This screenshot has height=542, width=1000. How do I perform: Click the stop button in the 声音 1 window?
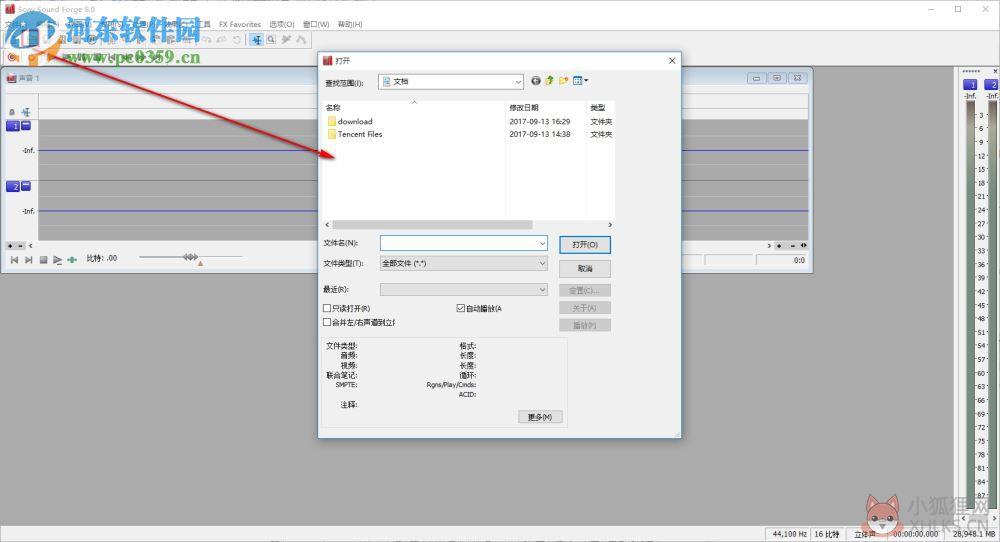tap(43, 260)
